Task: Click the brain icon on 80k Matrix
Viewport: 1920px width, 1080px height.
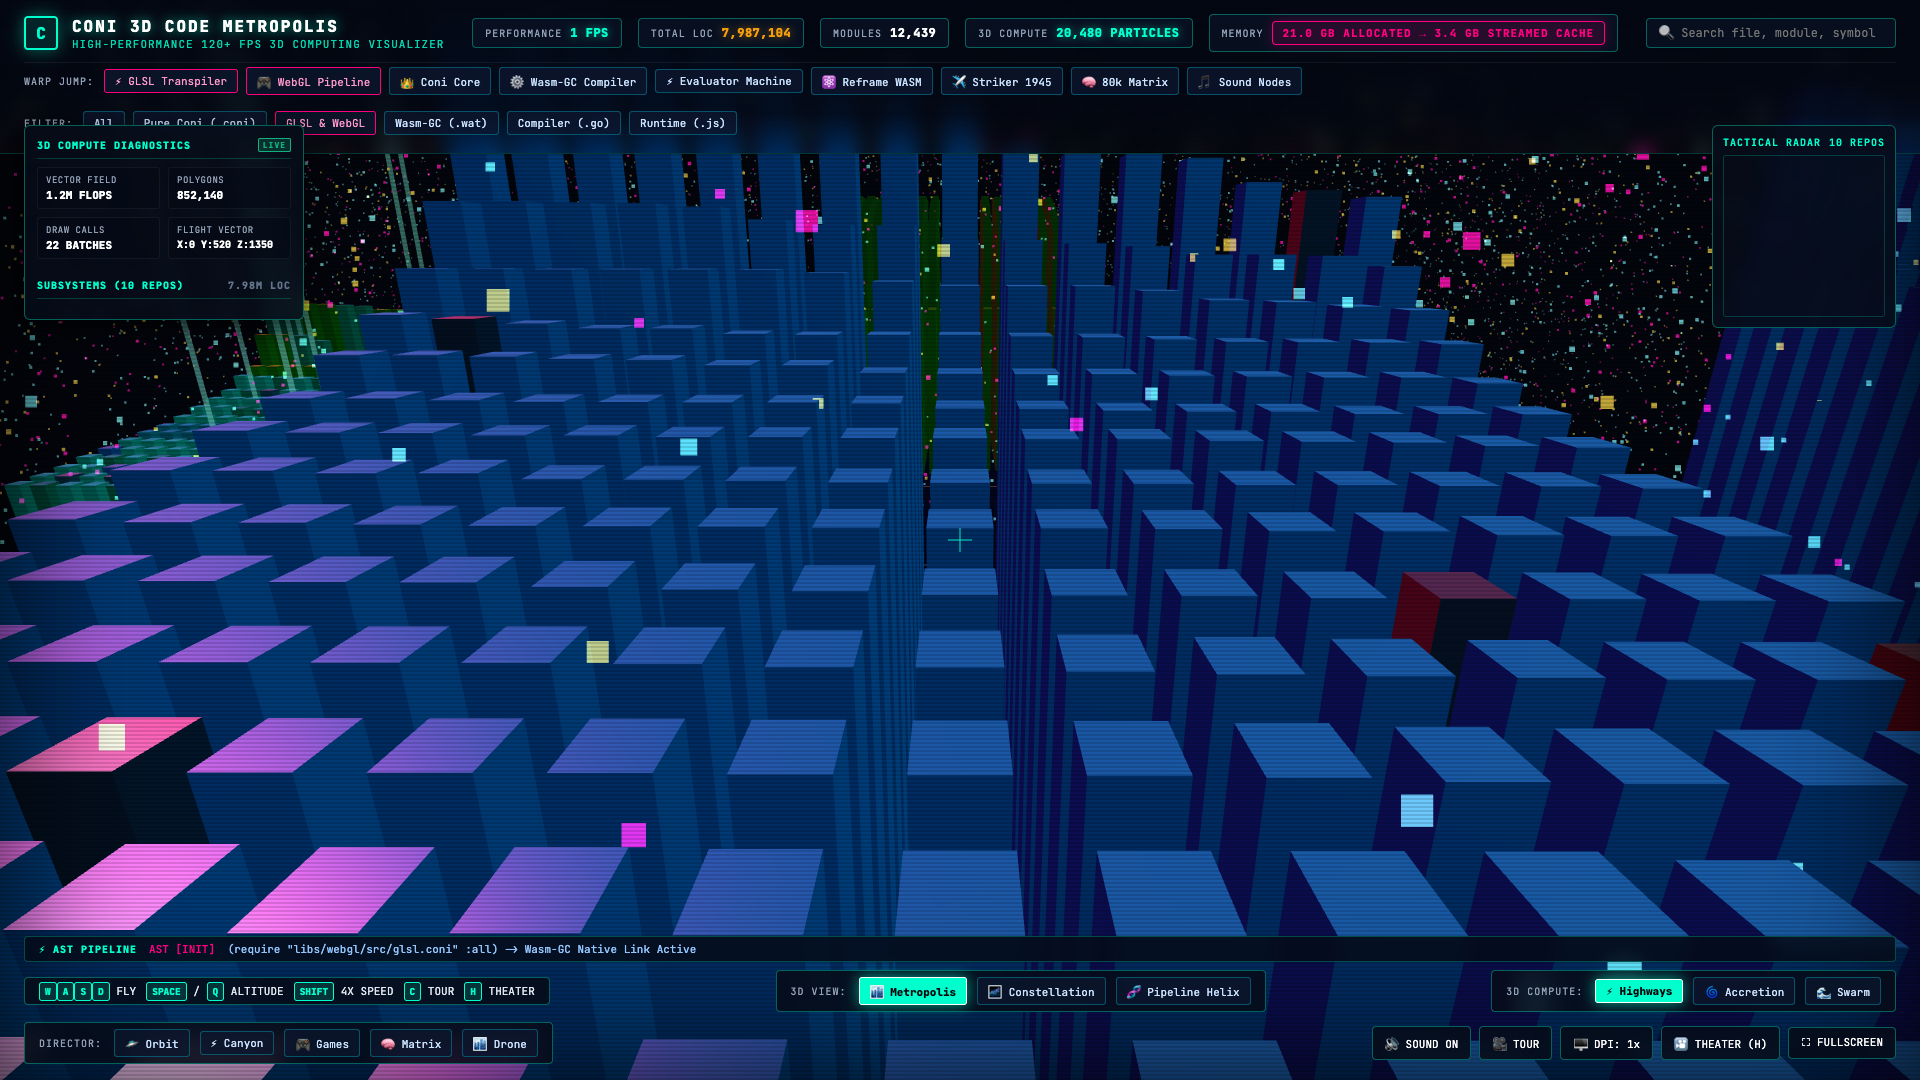Action: point(1089,82)
